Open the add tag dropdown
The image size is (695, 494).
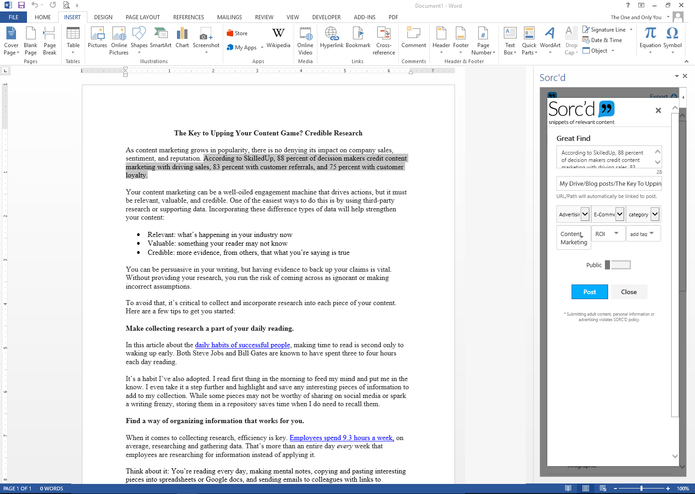652,233
